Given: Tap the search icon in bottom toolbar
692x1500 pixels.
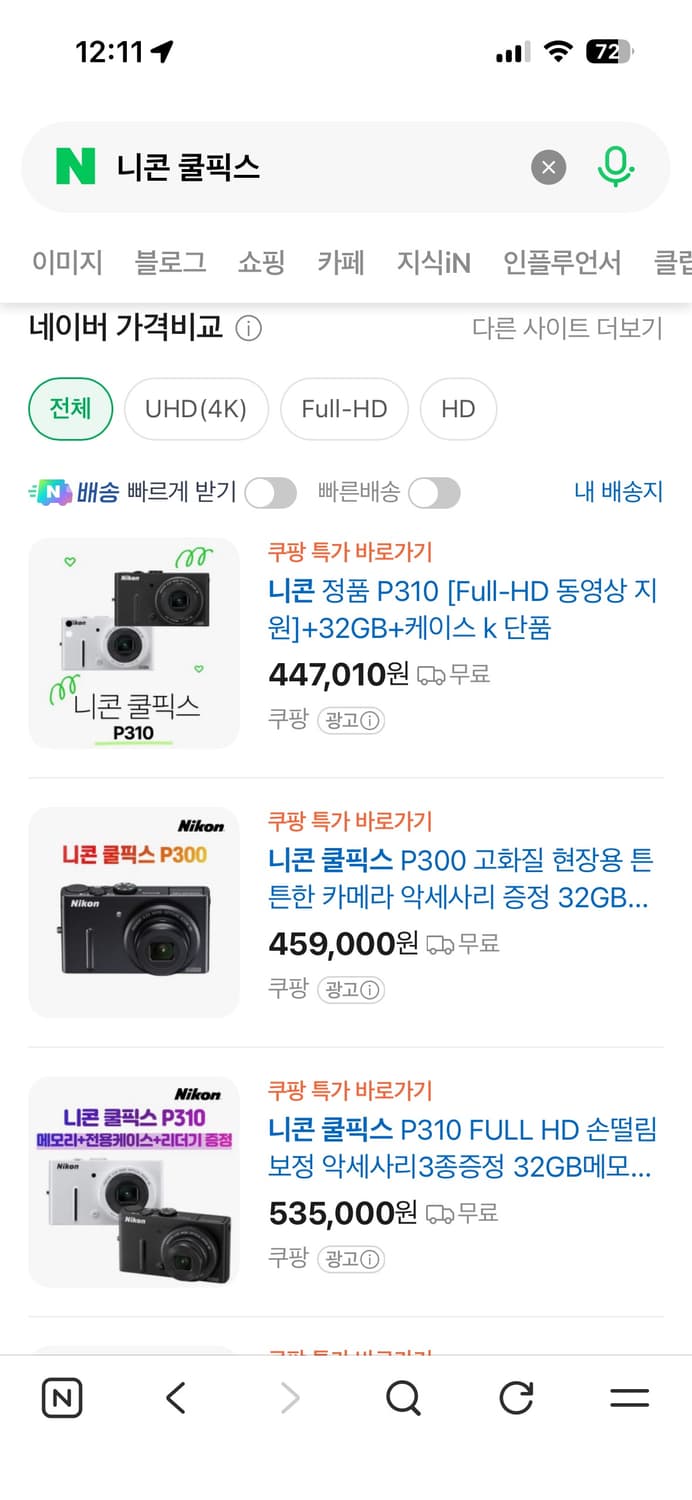Looking at the screenshot, I should tap(403, 1397).
